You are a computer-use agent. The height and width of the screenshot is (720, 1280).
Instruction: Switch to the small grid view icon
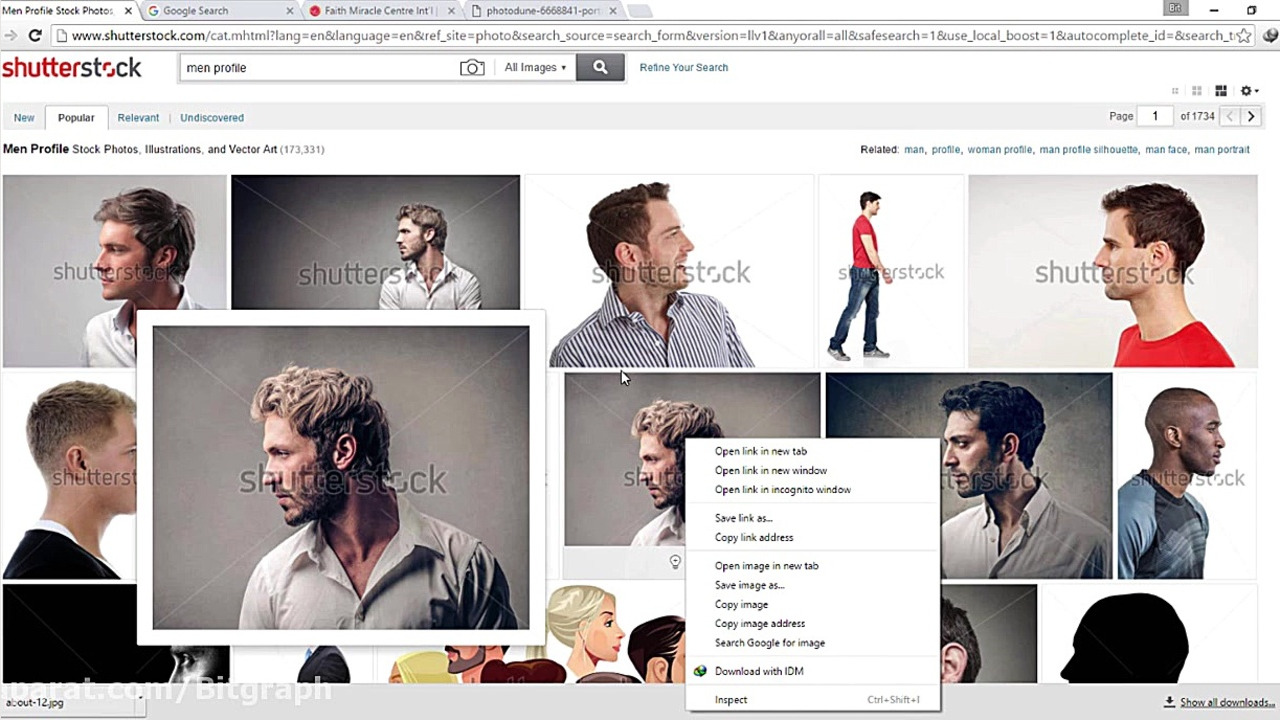(x=1175, y=91)
